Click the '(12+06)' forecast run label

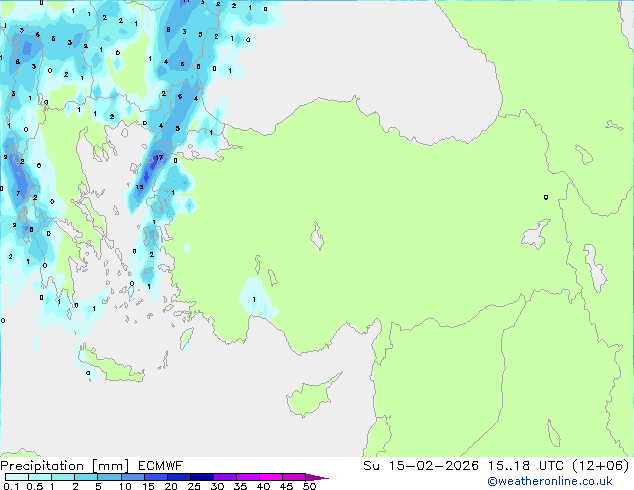pyautogui.click(x=601, y=466)
